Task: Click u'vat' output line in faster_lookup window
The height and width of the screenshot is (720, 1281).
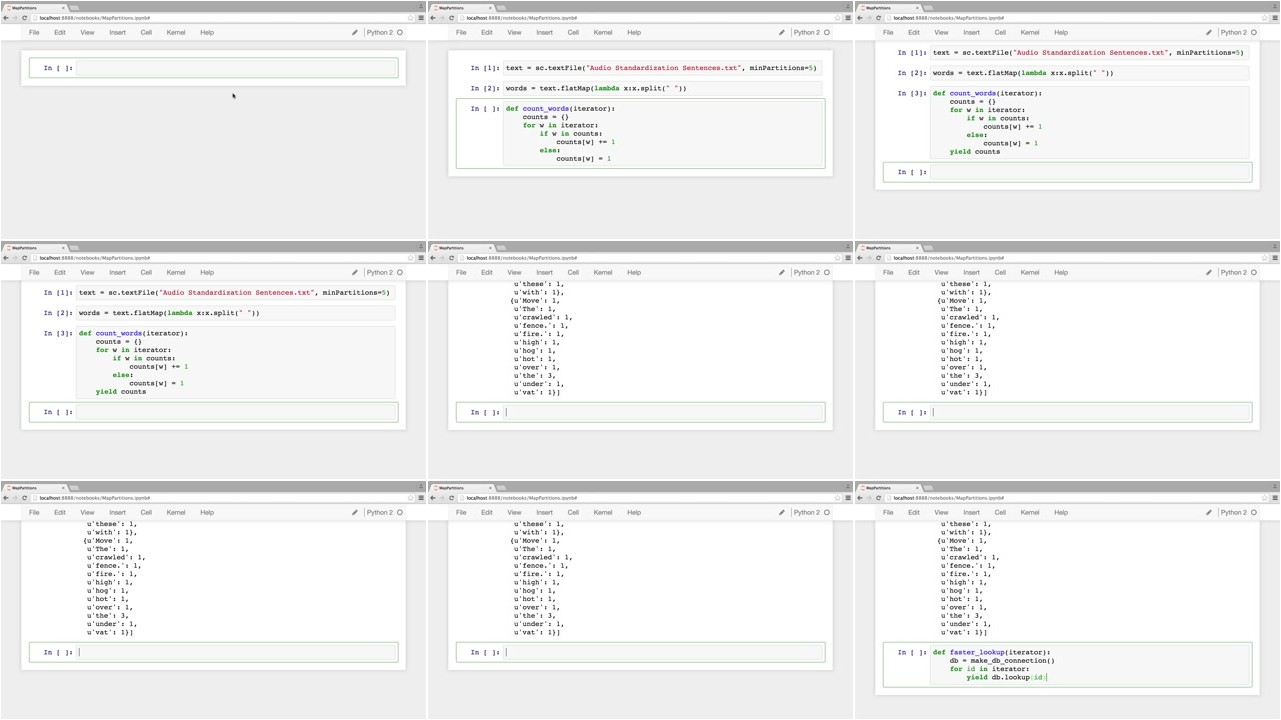Action: [964, 632]
